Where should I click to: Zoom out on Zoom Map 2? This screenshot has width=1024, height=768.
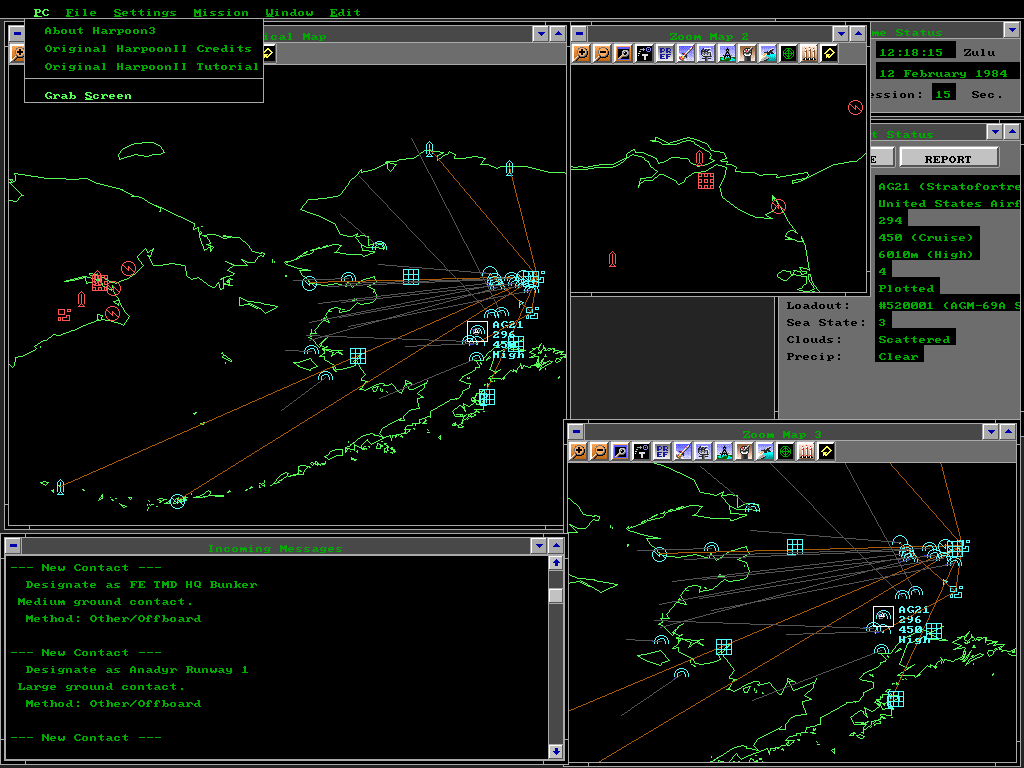click(x=602, y=54)
